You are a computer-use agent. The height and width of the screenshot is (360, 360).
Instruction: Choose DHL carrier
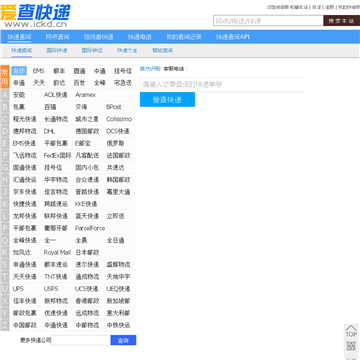point(49,131)
